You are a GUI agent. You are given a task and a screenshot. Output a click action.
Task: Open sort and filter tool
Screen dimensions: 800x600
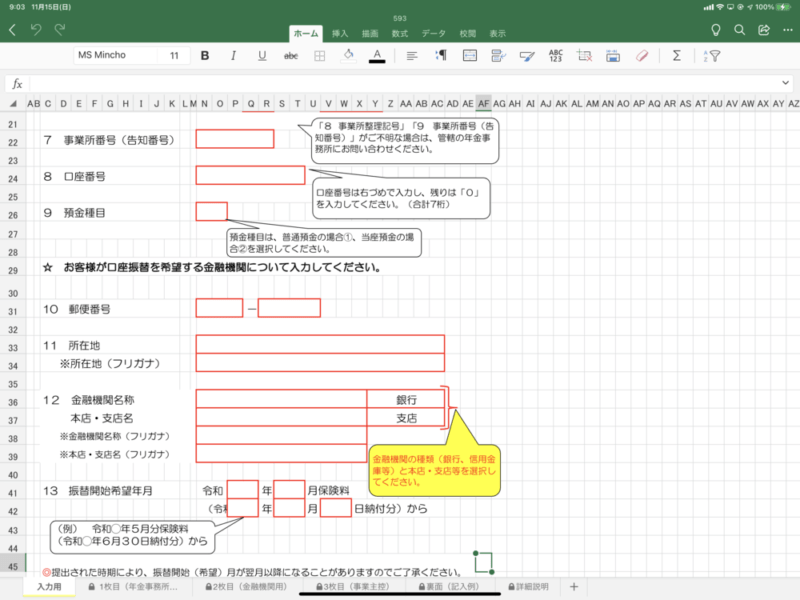712,56
